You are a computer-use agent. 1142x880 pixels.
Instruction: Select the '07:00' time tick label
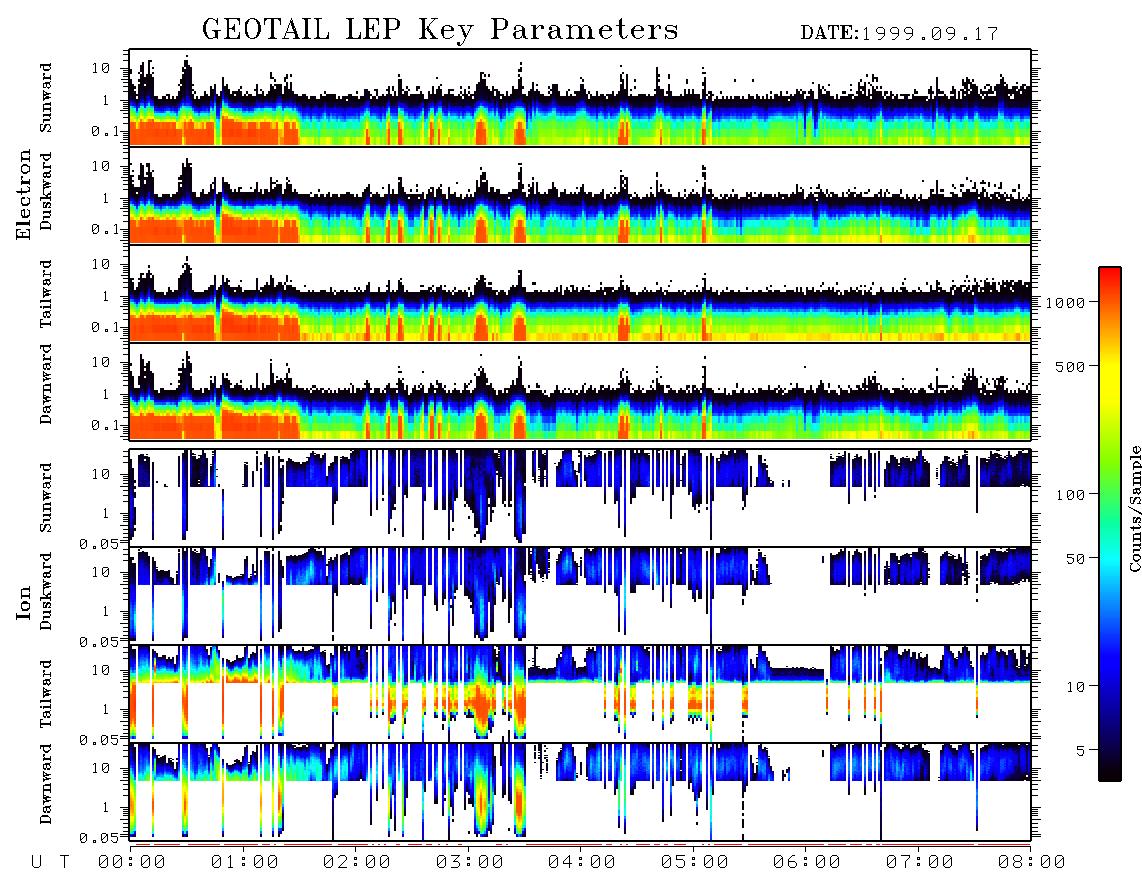pyautogui.click(x=920, y=862)
